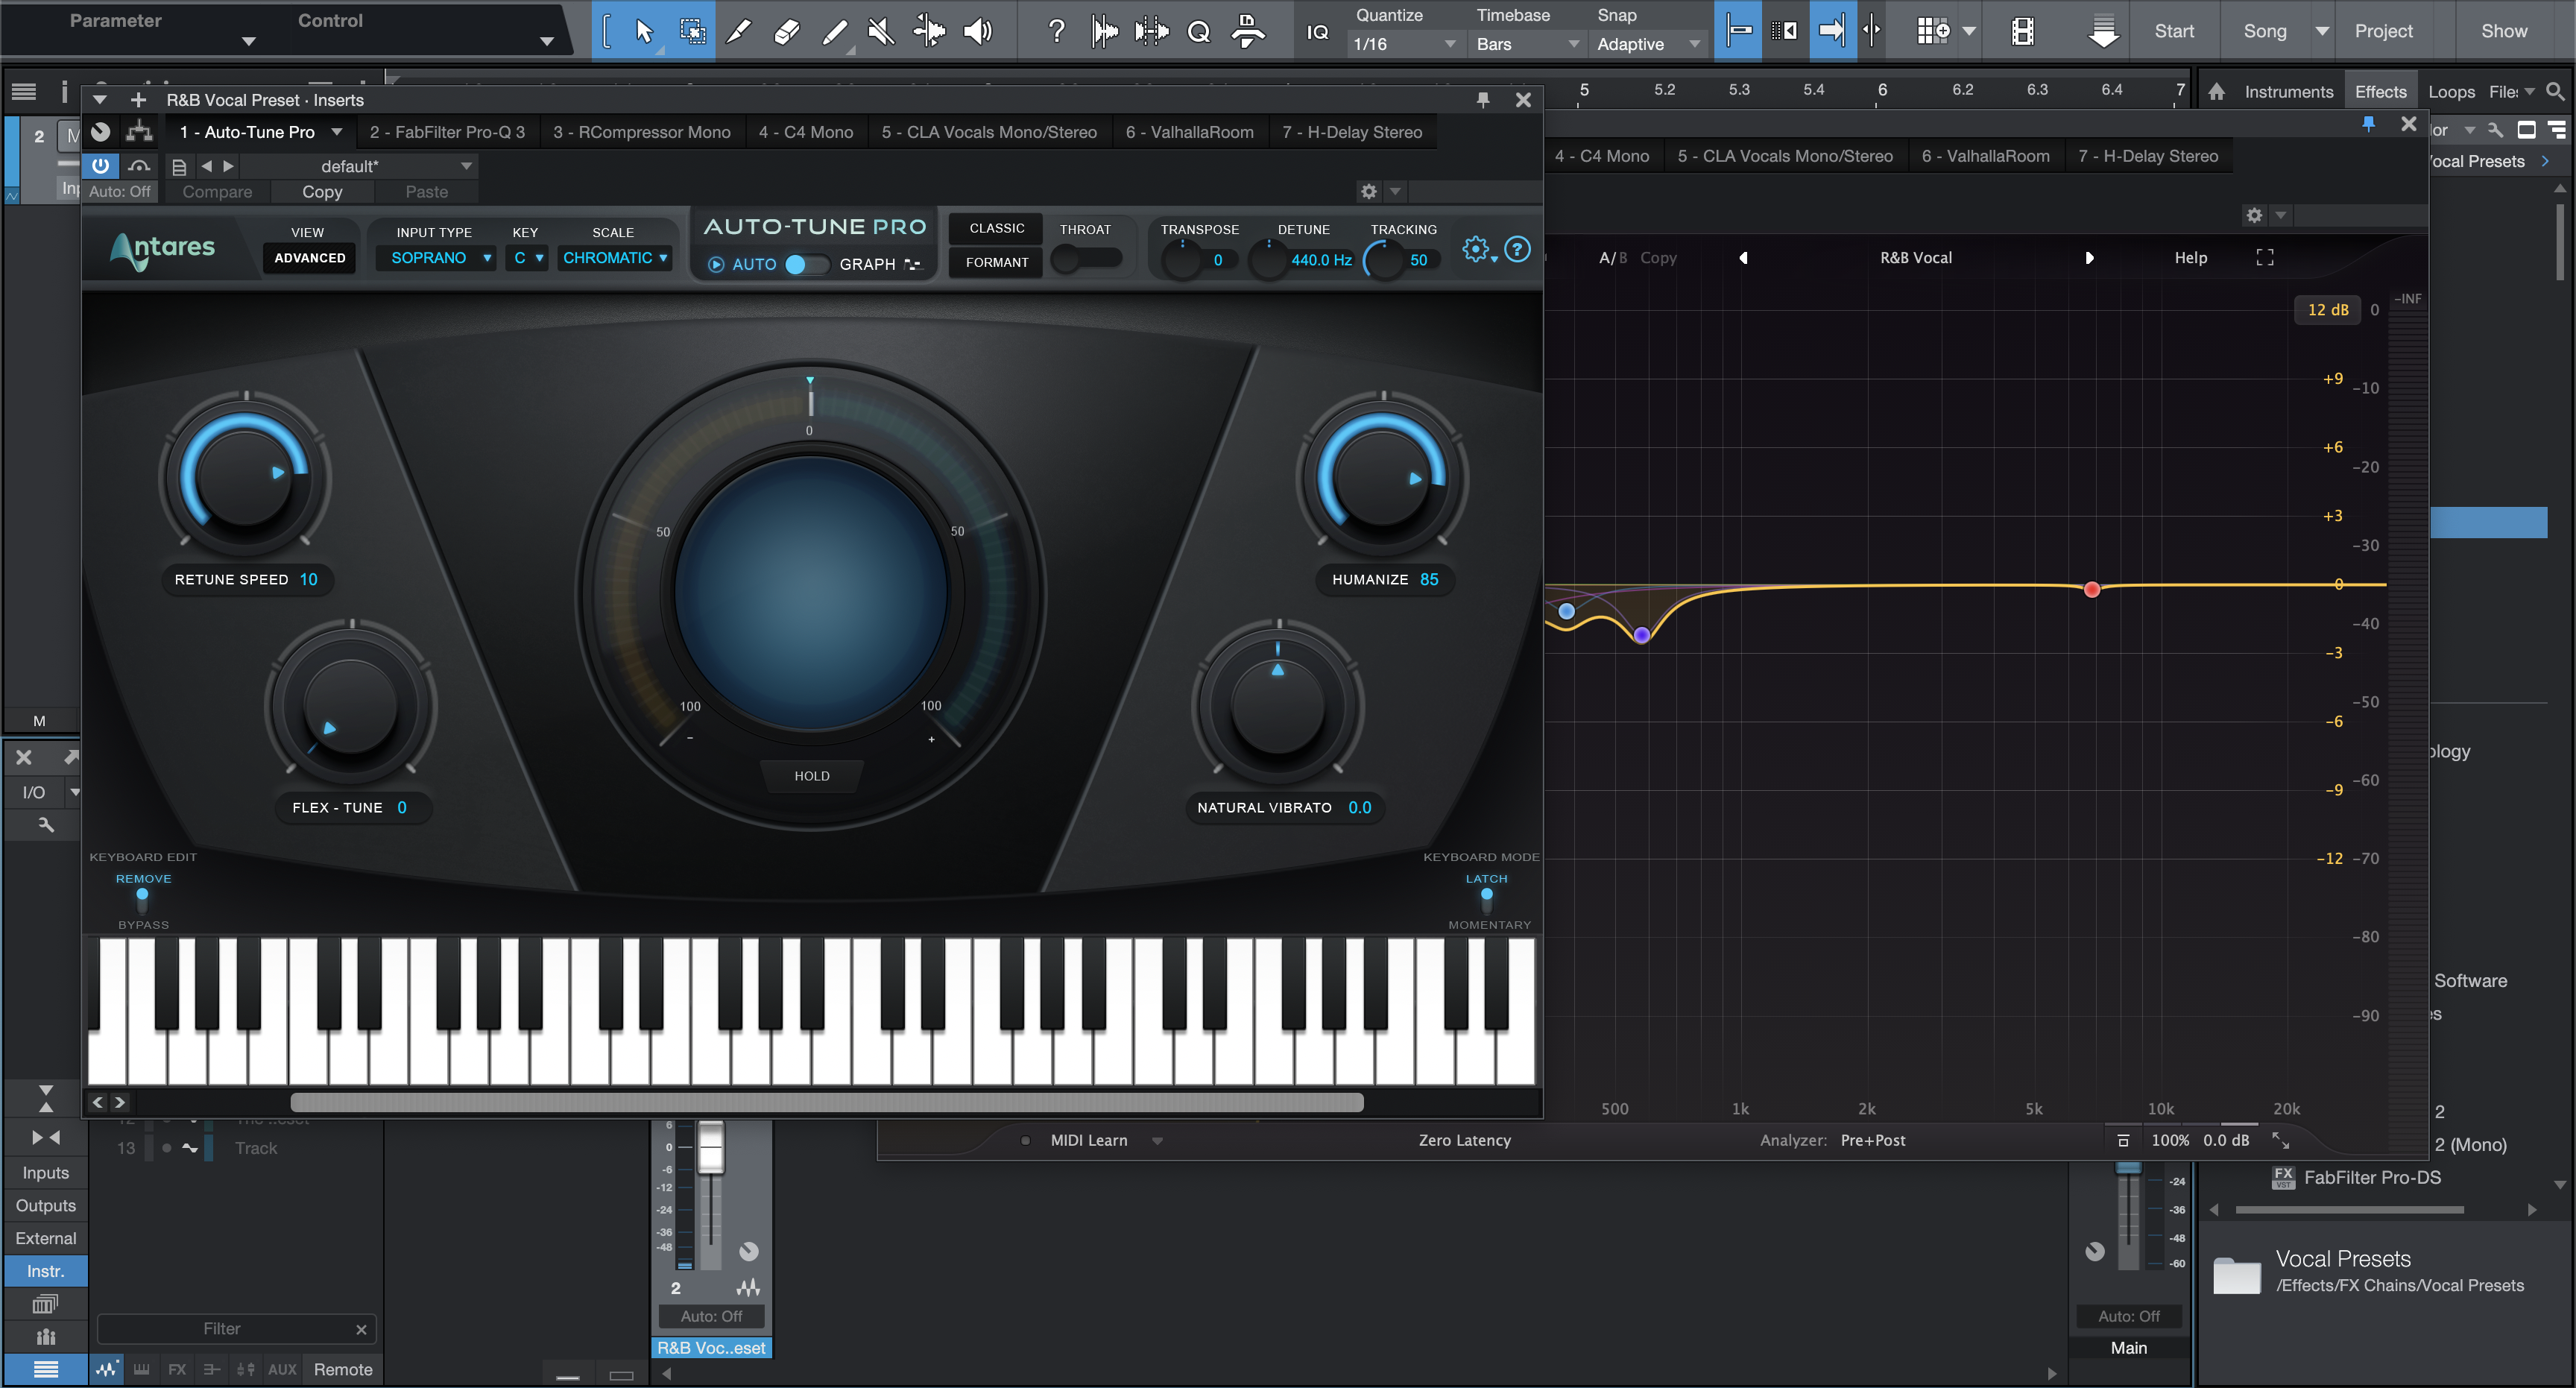
Task: Pin the R&B Vocal Preset inserts window
Action: pos(1483,99)
